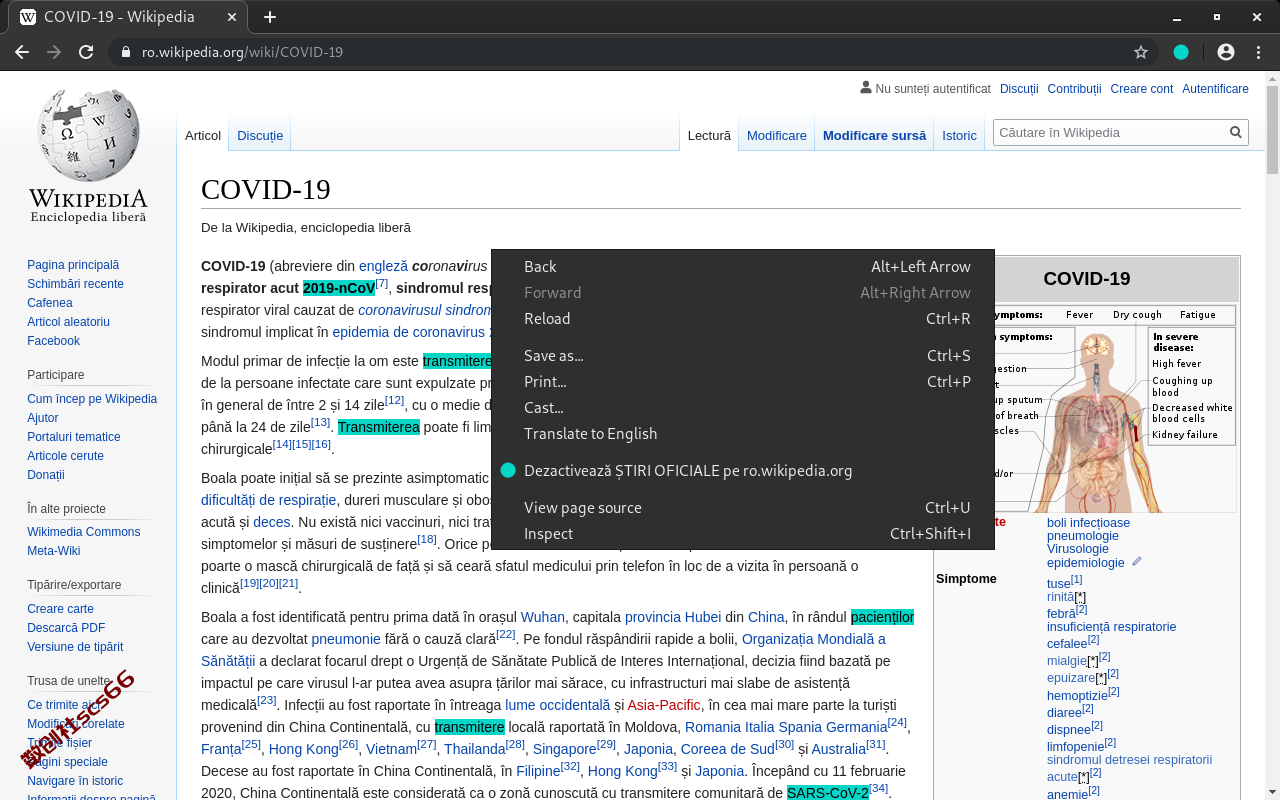Click Dezactivează ȘTIRI OFICIALE menu entry
The width and height of the screenshot is (1280, 800).
pyautogui.click(x=743, y=470)
